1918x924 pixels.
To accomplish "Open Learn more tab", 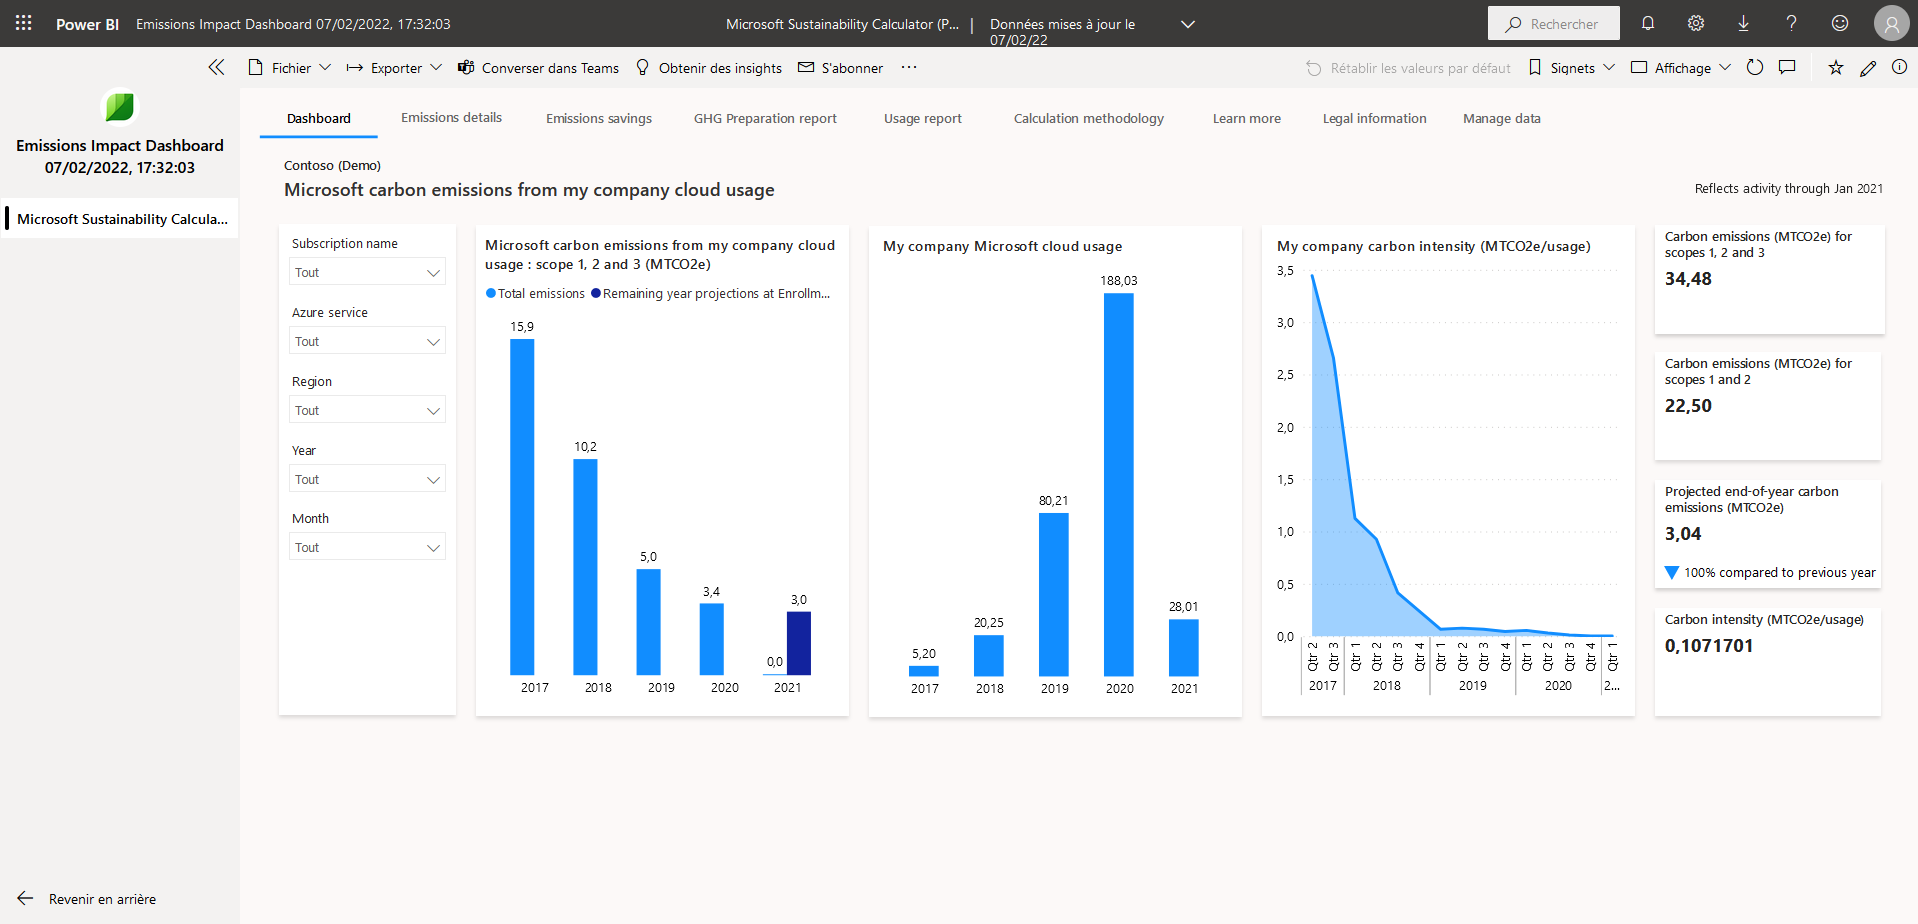I will tap(1247, 118).
